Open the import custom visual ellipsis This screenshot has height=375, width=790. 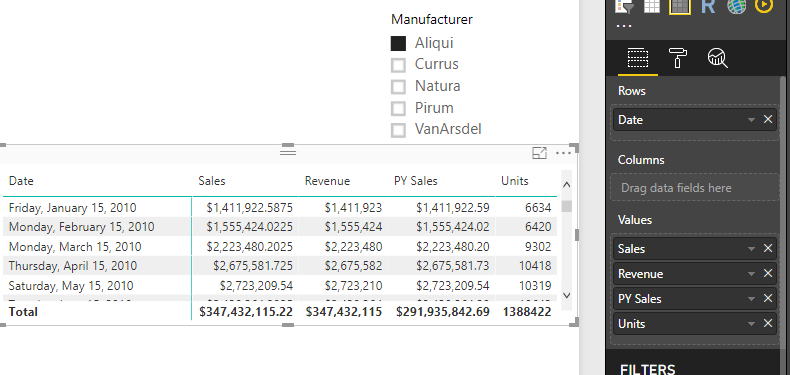tap(624, 27)
